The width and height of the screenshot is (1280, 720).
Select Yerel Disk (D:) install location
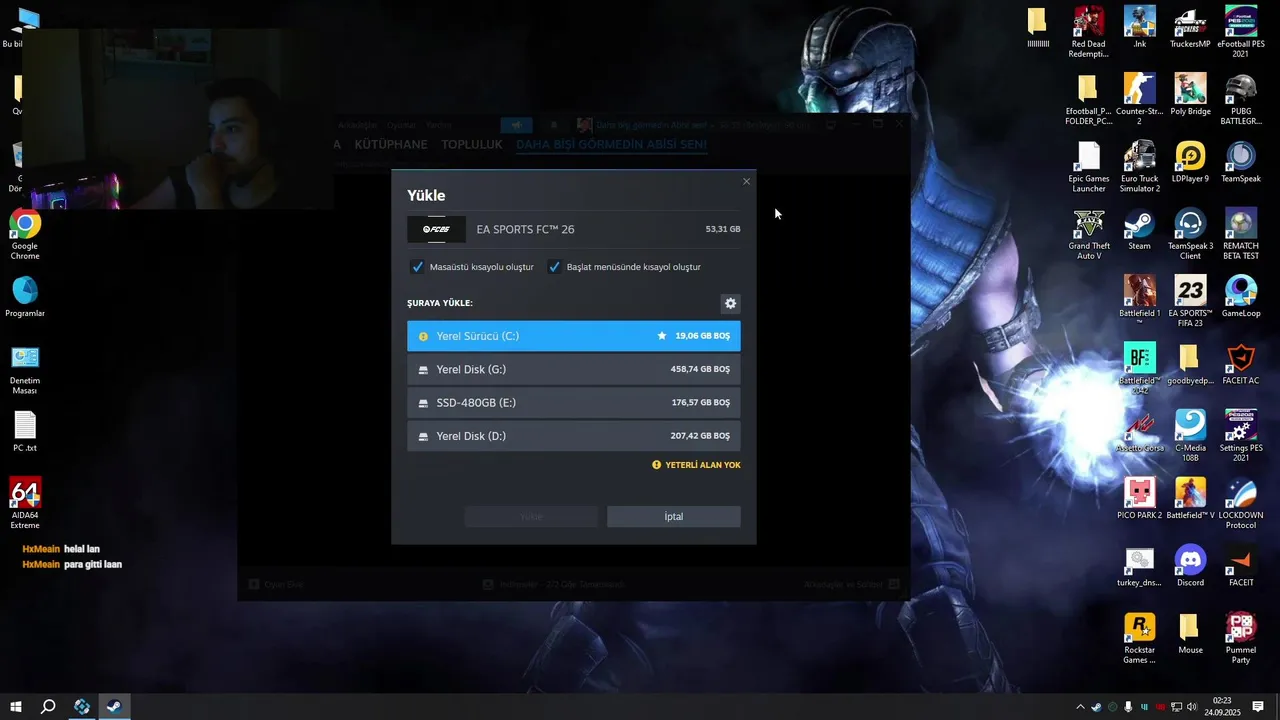tap(574, 436)
